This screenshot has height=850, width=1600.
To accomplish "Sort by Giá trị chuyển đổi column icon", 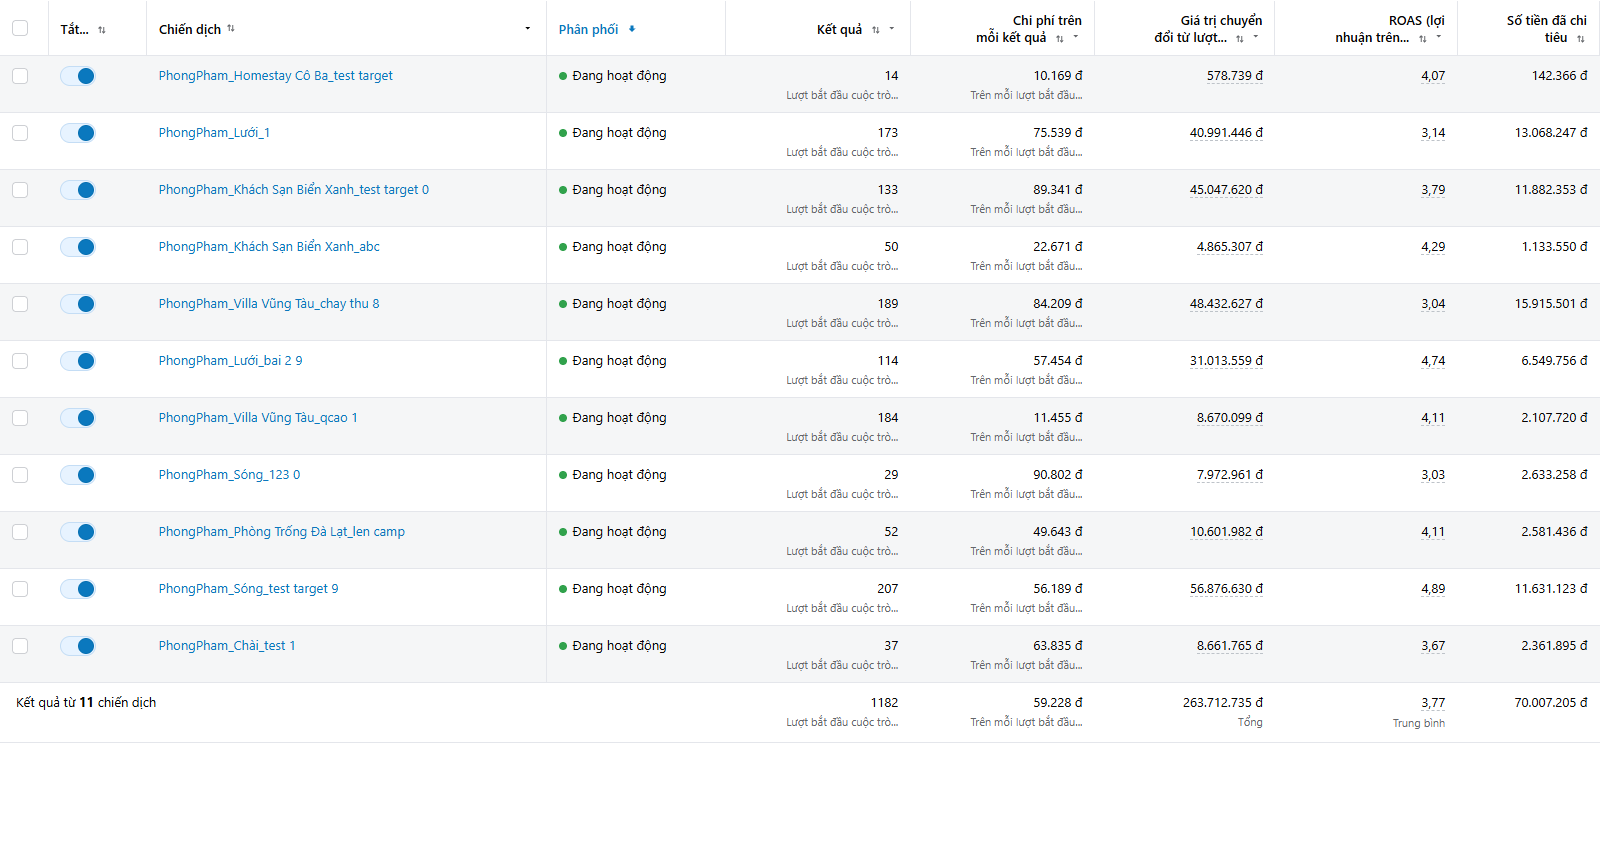I will 1240,38.
